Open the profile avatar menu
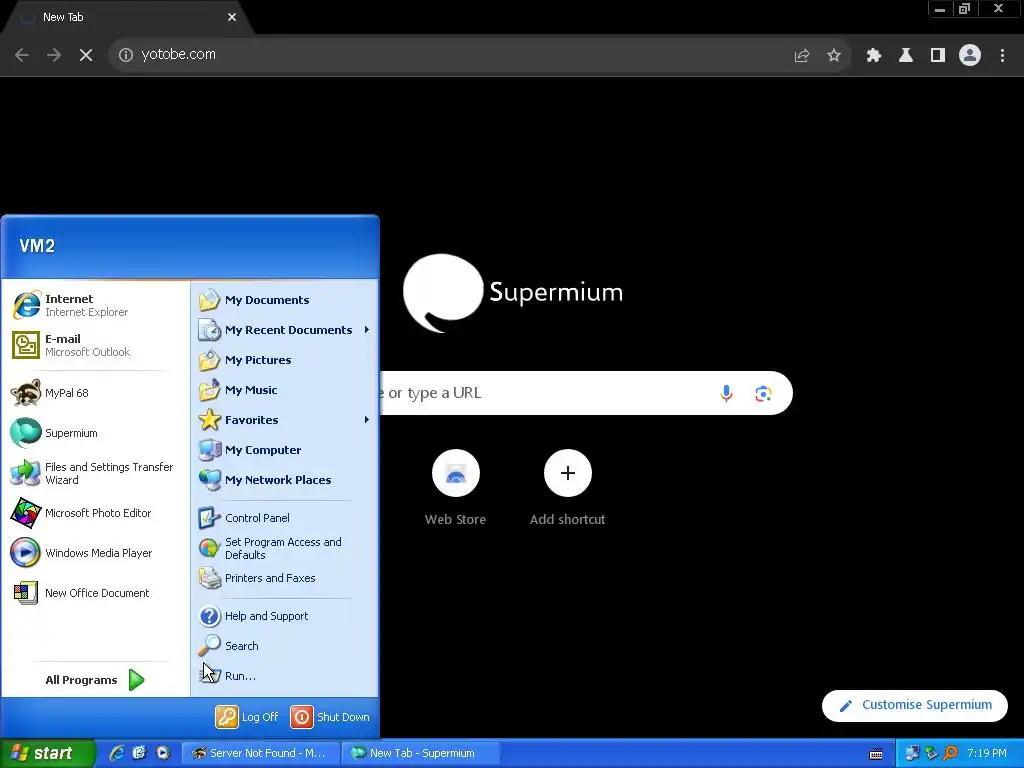This screenshot has height=768, width=1024. click(x=970, y=56)
